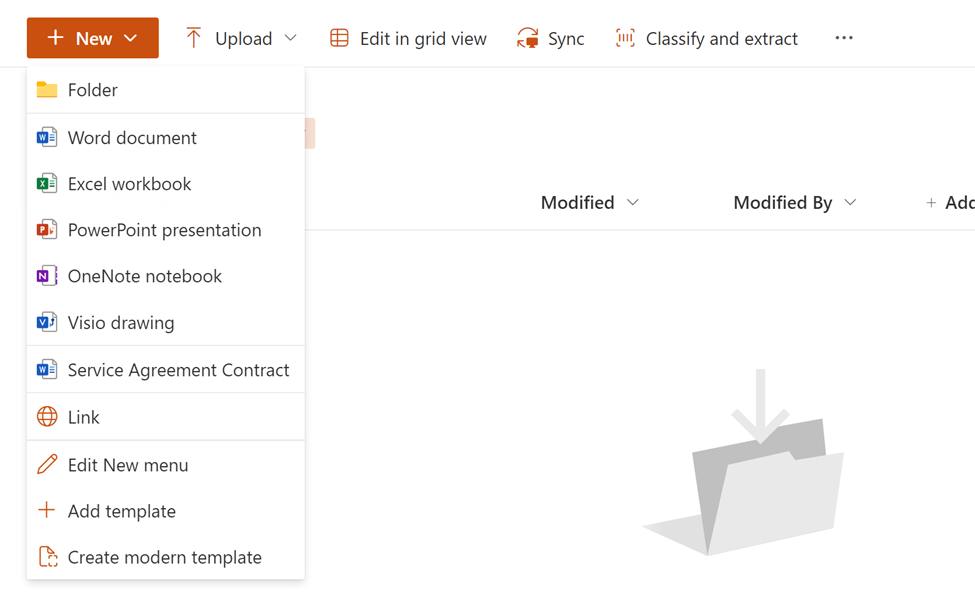Screen dimensions: 975x605
Task: Open the Modified column dropdown
Action: [633, 203]
